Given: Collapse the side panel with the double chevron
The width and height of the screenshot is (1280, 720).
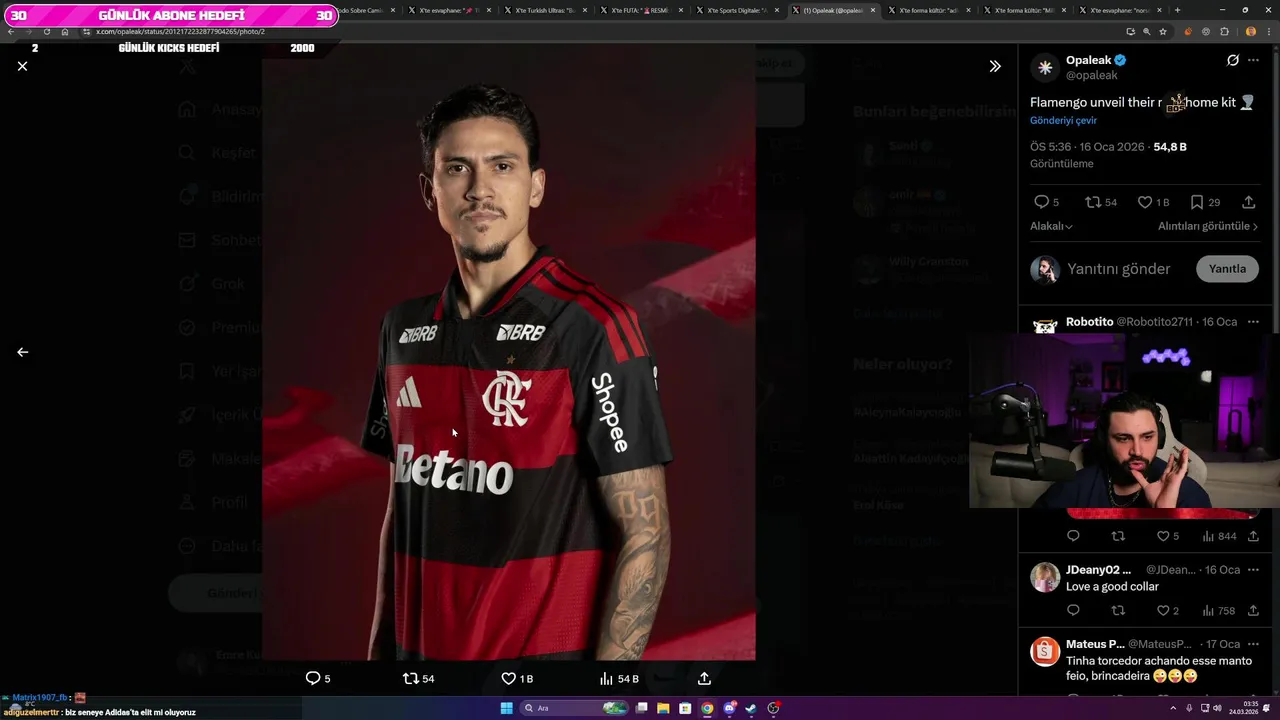Looking at the screenshot, I should tap(995, 66).
